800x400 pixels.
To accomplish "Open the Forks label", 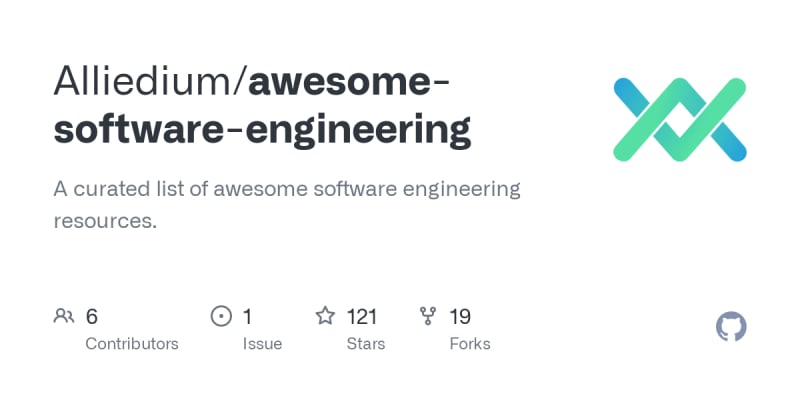I will point(469,344).
